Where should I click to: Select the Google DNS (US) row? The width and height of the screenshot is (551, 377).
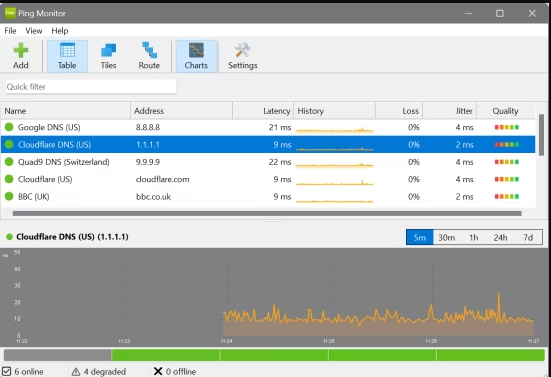[x=268, y=127]
